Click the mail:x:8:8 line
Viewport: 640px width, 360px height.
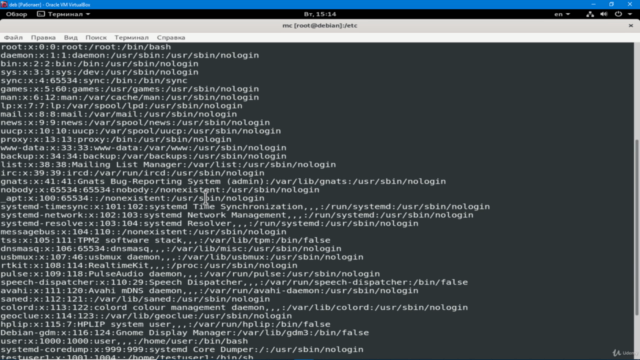tap(119, 114)
